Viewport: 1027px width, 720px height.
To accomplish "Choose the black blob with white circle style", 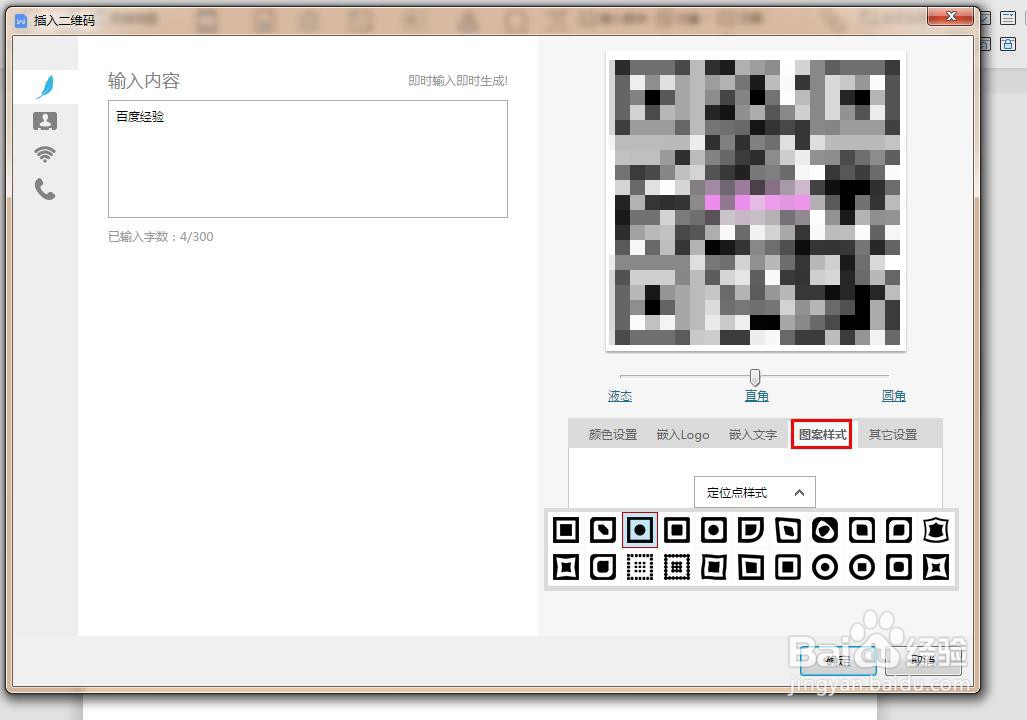I will (825, 530).
